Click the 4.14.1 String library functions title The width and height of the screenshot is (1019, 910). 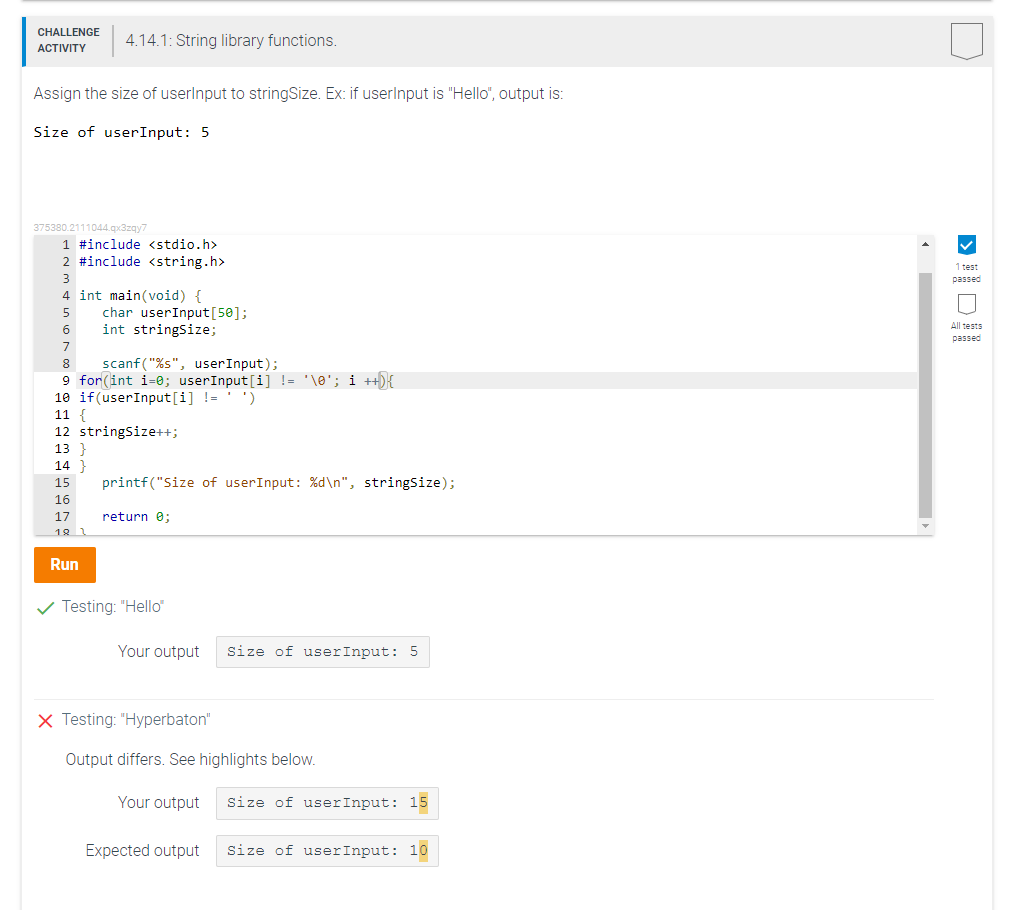coord(231,40)
